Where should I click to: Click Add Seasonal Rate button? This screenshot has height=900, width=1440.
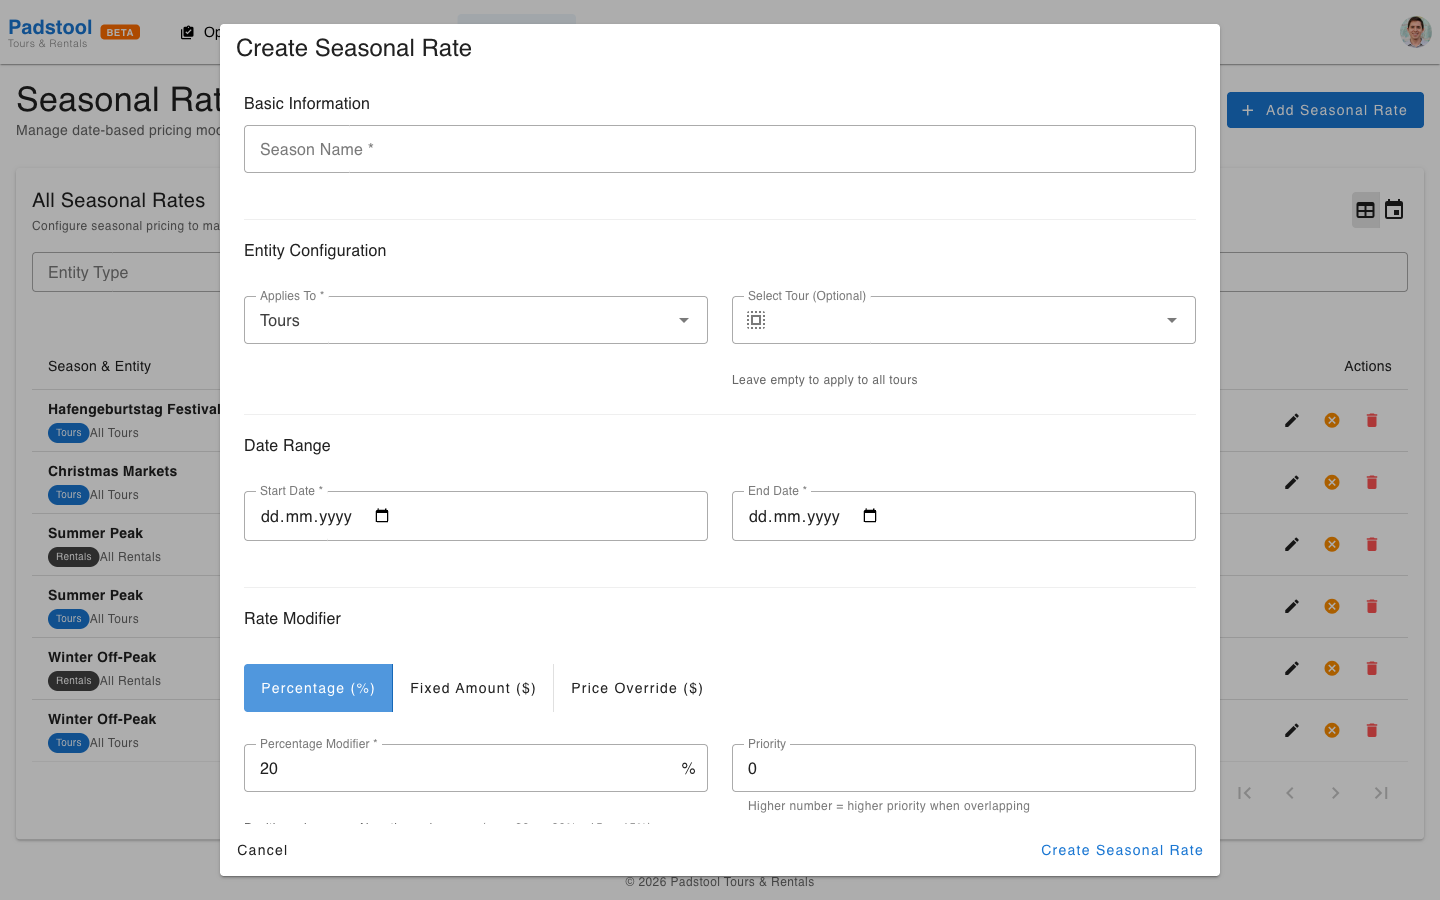(x=1325, y=110)
